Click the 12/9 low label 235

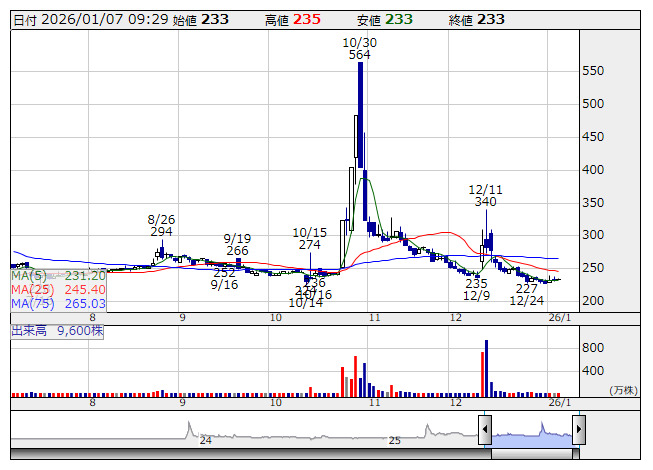[x=476, y=284]
